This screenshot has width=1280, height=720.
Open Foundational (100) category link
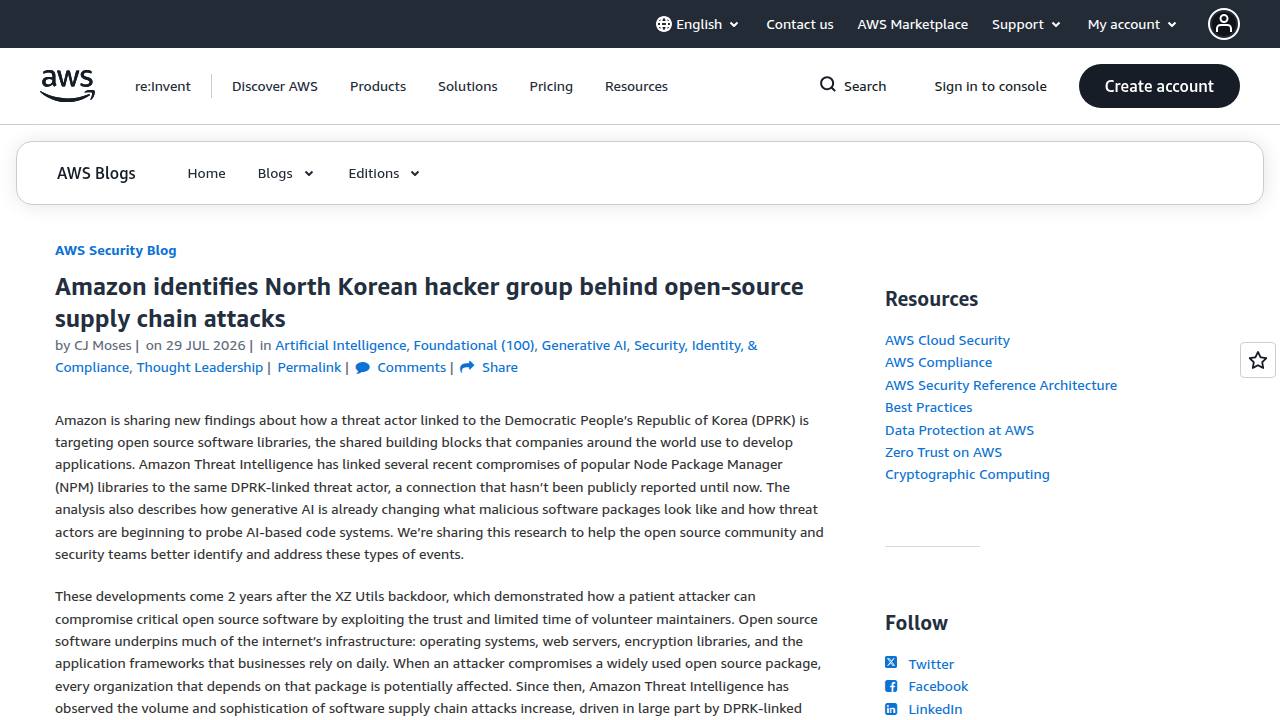pos(474,345)
